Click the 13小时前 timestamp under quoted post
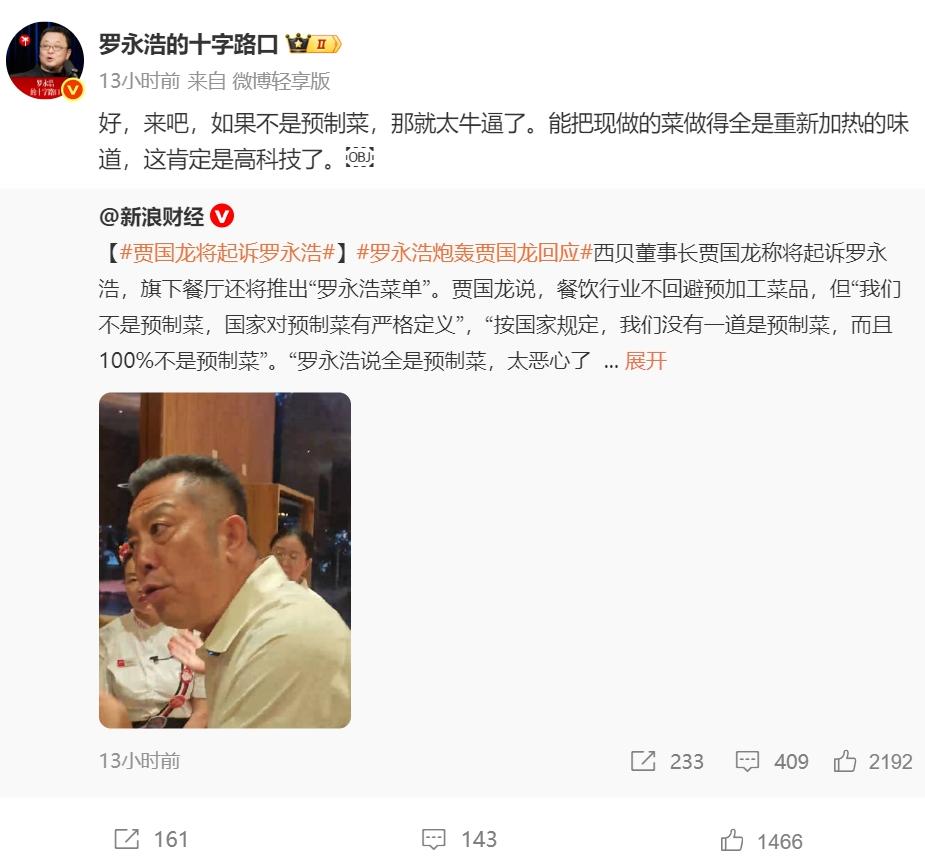This screenshot has height=867, width=925. (x=139, y=761)
